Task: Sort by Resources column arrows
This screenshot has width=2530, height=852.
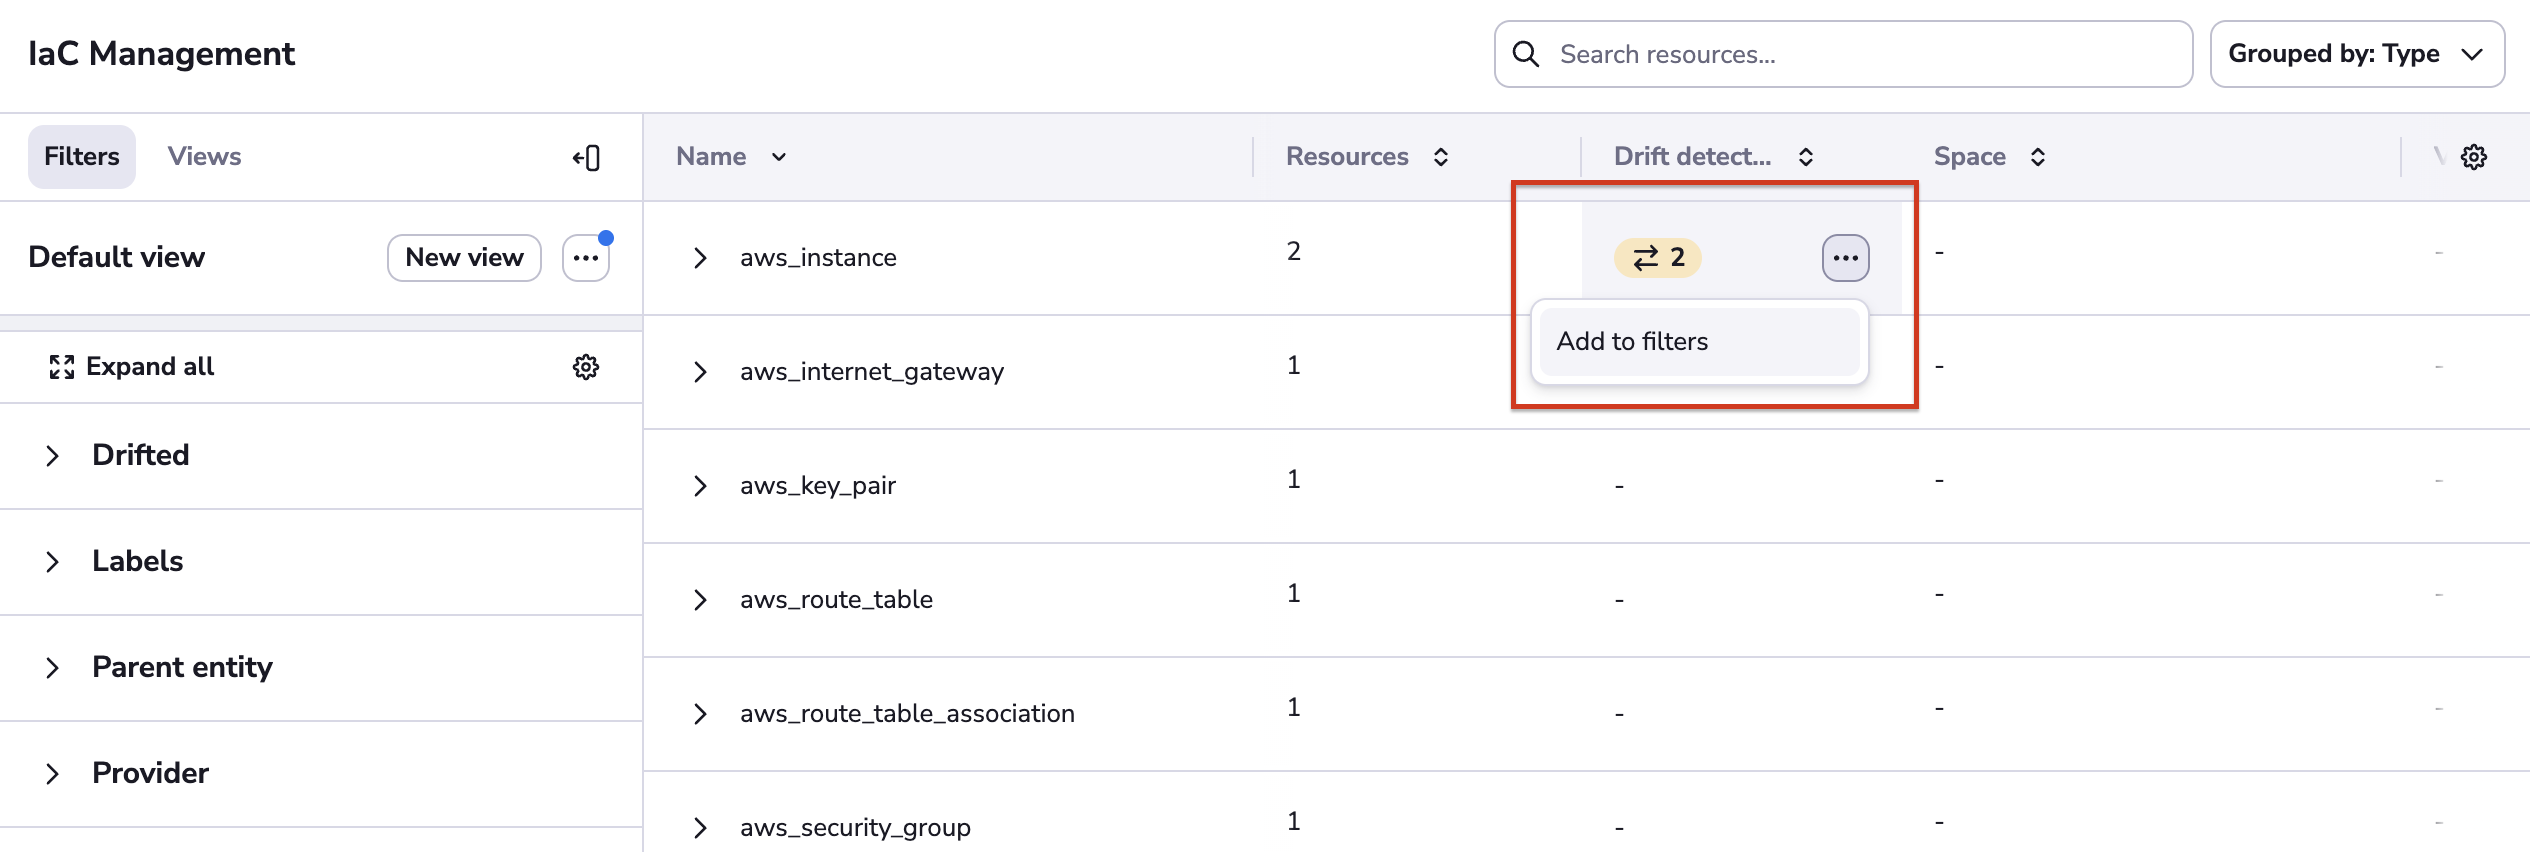Action: click(1441, 157)
